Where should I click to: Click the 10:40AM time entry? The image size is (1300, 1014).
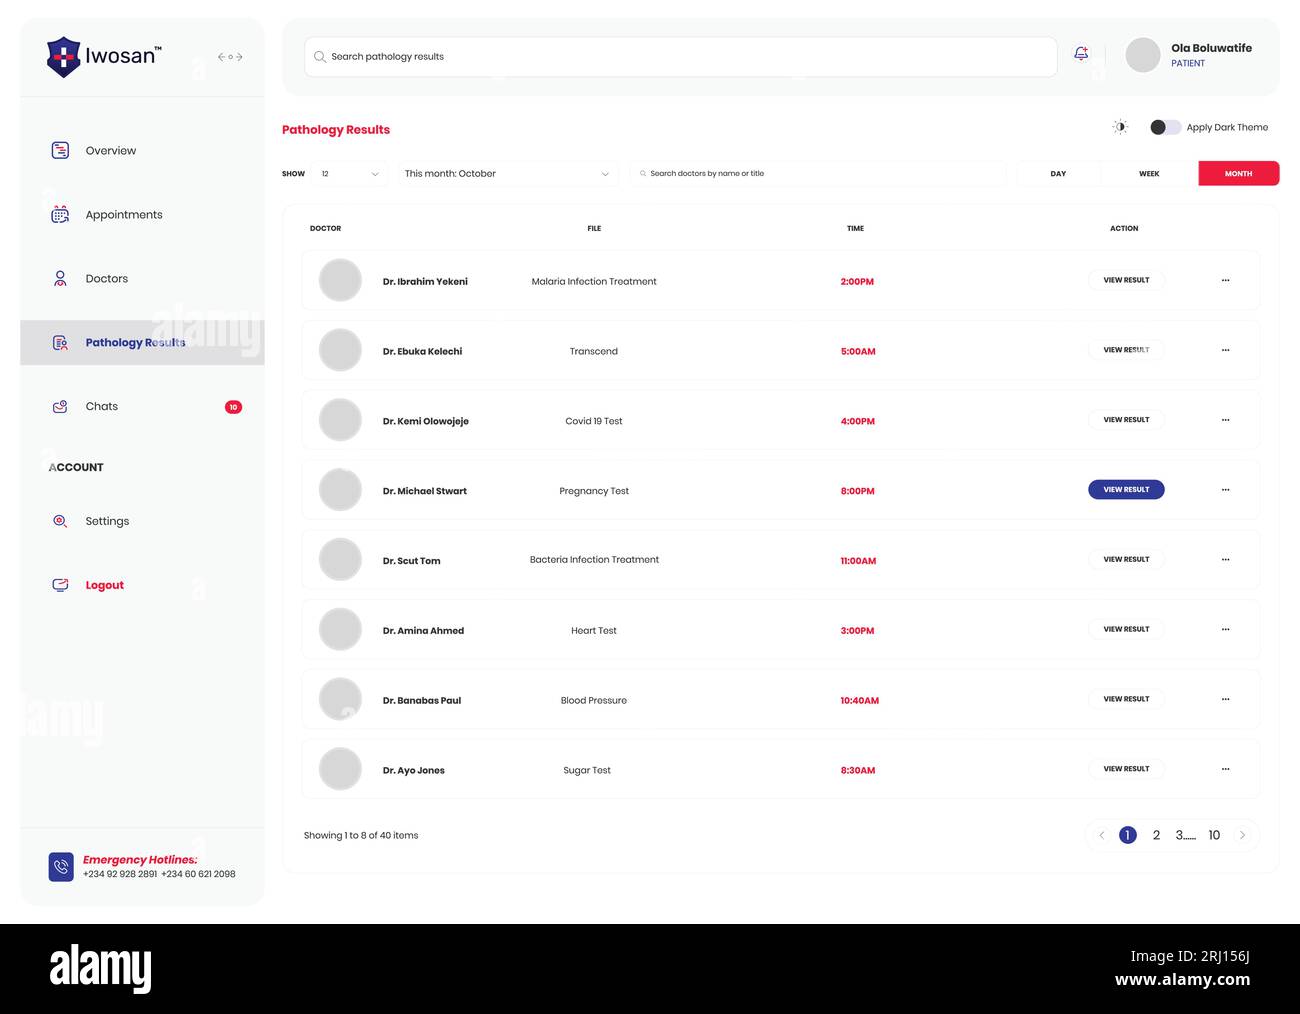pyautogui.click(x=859, y=701)
